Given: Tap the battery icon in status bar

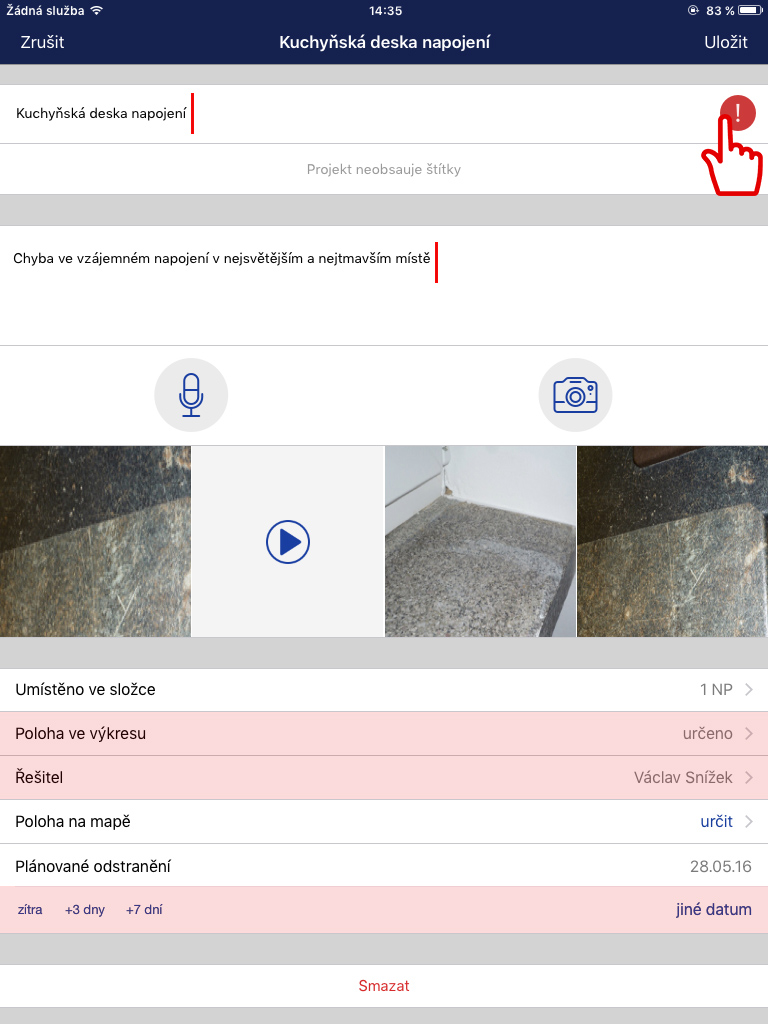Looking at the screenshot, I should tap(750, 10).
